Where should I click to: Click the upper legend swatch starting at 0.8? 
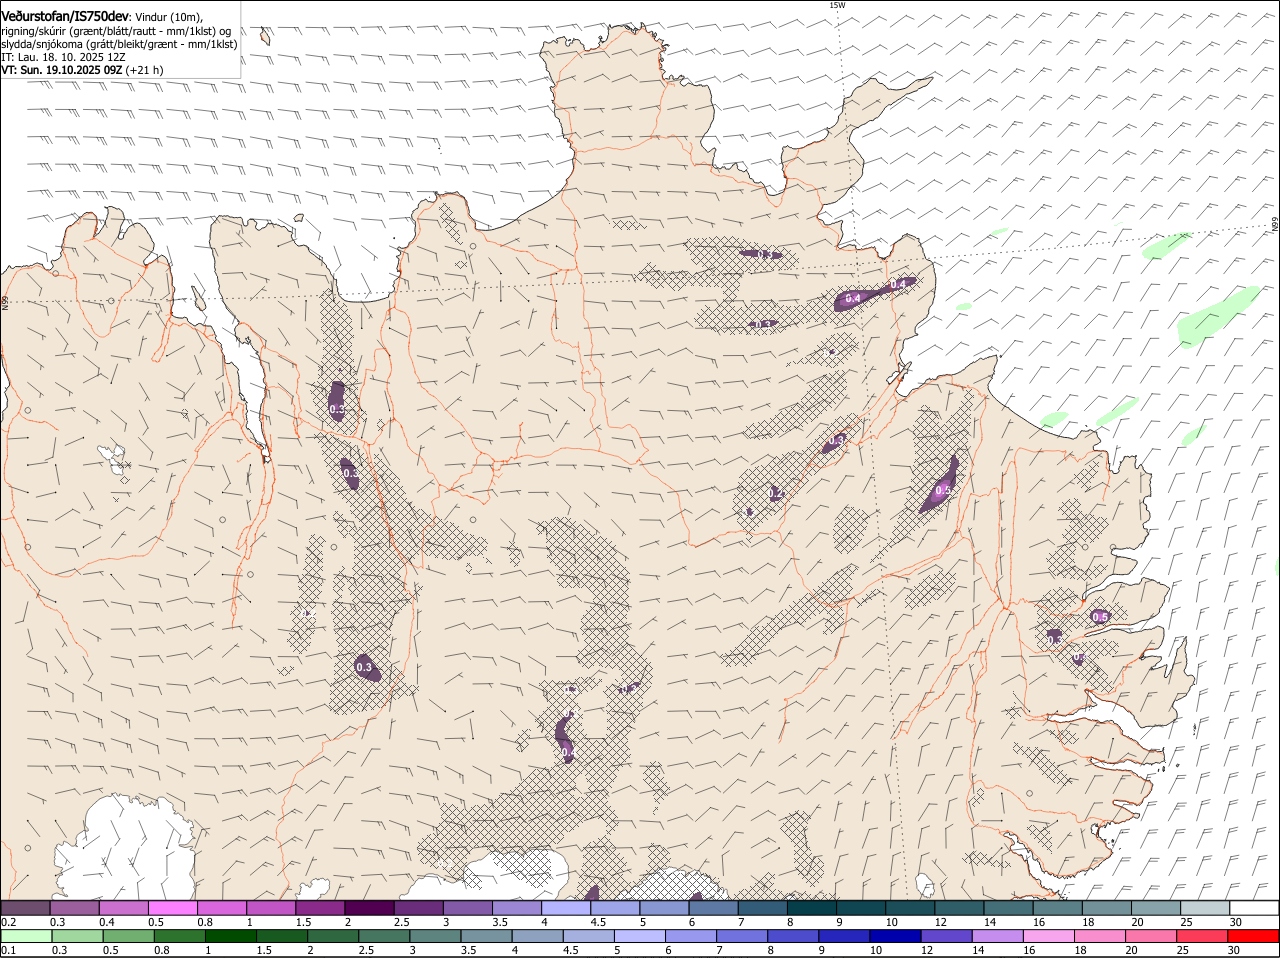click(x=221, y=908)
